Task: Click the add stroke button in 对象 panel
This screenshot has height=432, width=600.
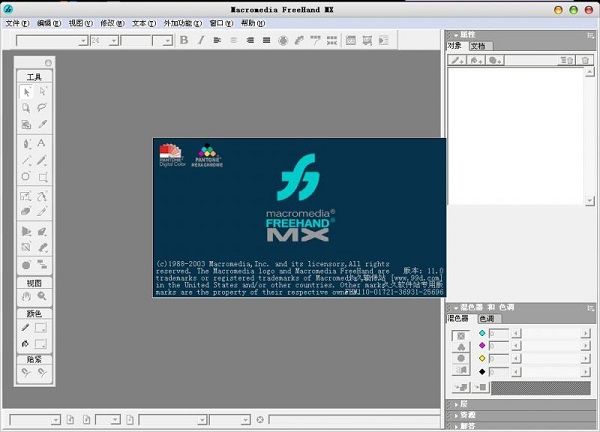Action: point(458,60)
